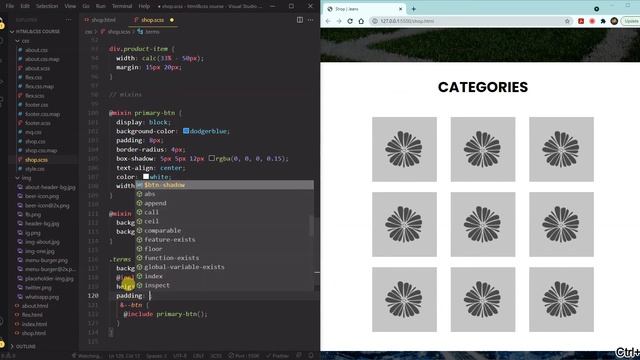Open View menu in VS Code
640x360 pixels.
[70, 6]
